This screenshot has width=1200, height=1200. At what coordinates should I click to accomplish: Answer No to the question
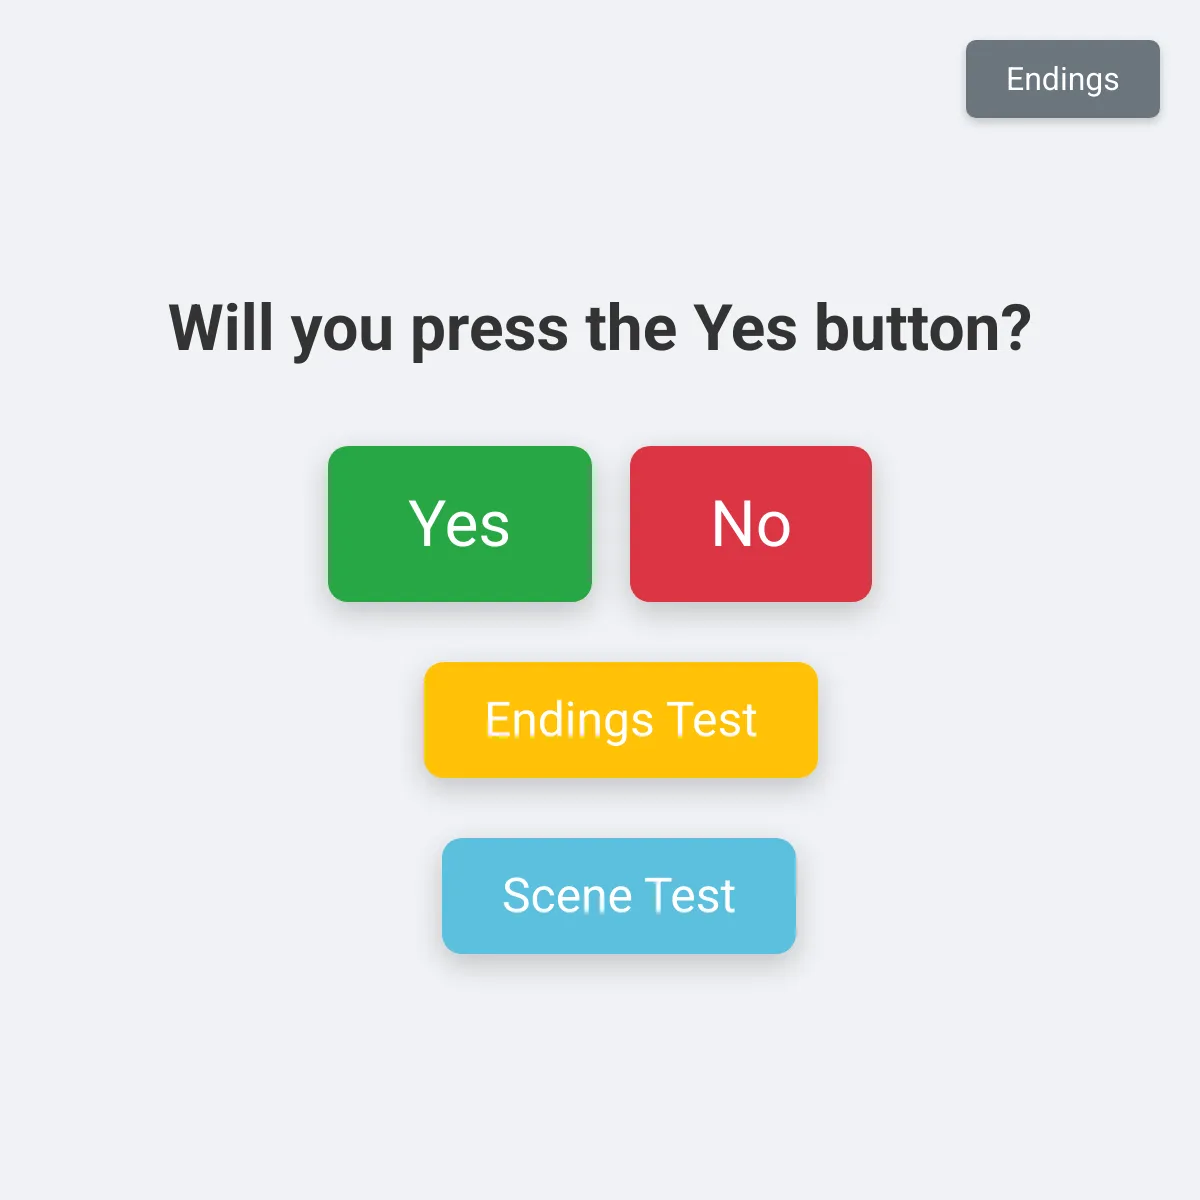pos(751,524)
